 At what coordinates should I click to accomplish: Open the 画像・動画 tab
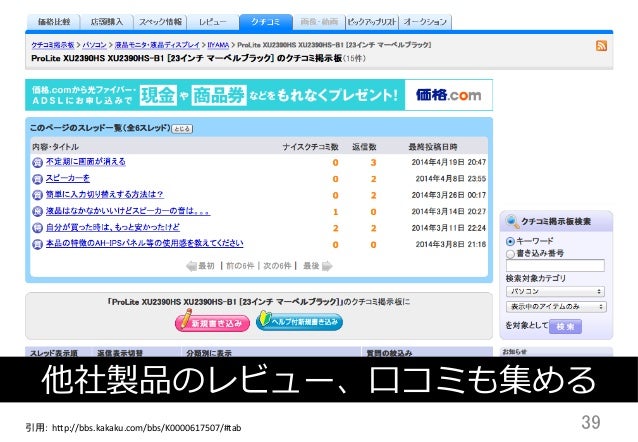(x=319, y=22)
